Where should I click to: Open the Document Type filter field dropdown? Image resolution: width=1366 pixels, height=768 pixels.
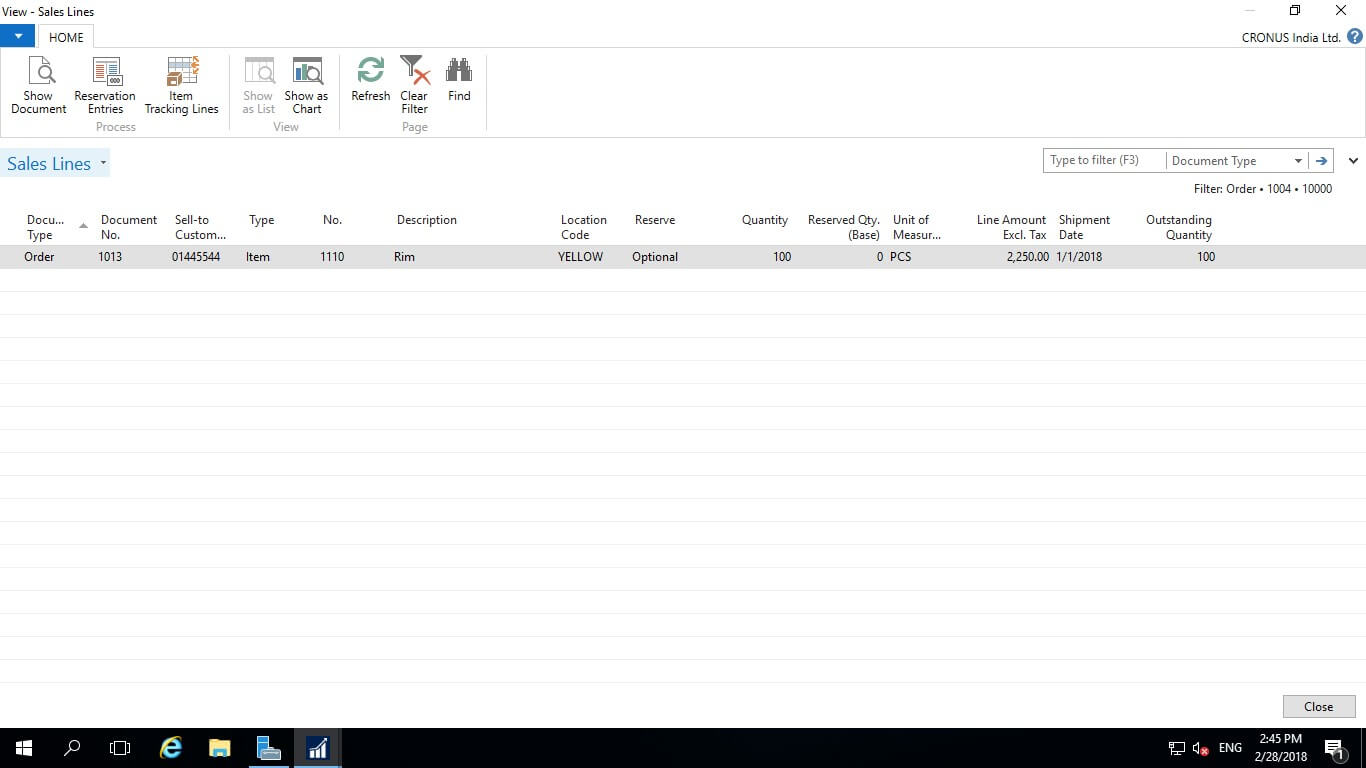pyautogui.click(x=1298, y=161)
